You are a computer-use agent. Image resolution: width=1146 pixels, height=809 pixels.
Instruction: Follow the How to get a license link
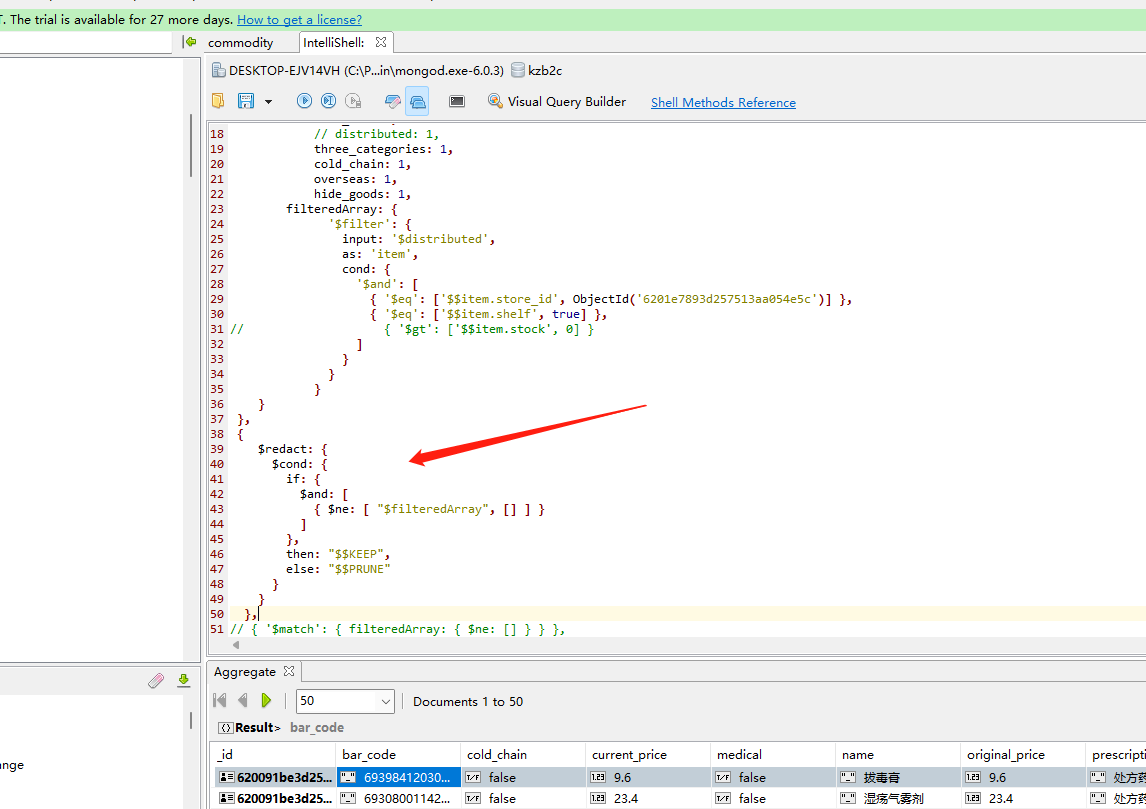click(x=299, y=20)
